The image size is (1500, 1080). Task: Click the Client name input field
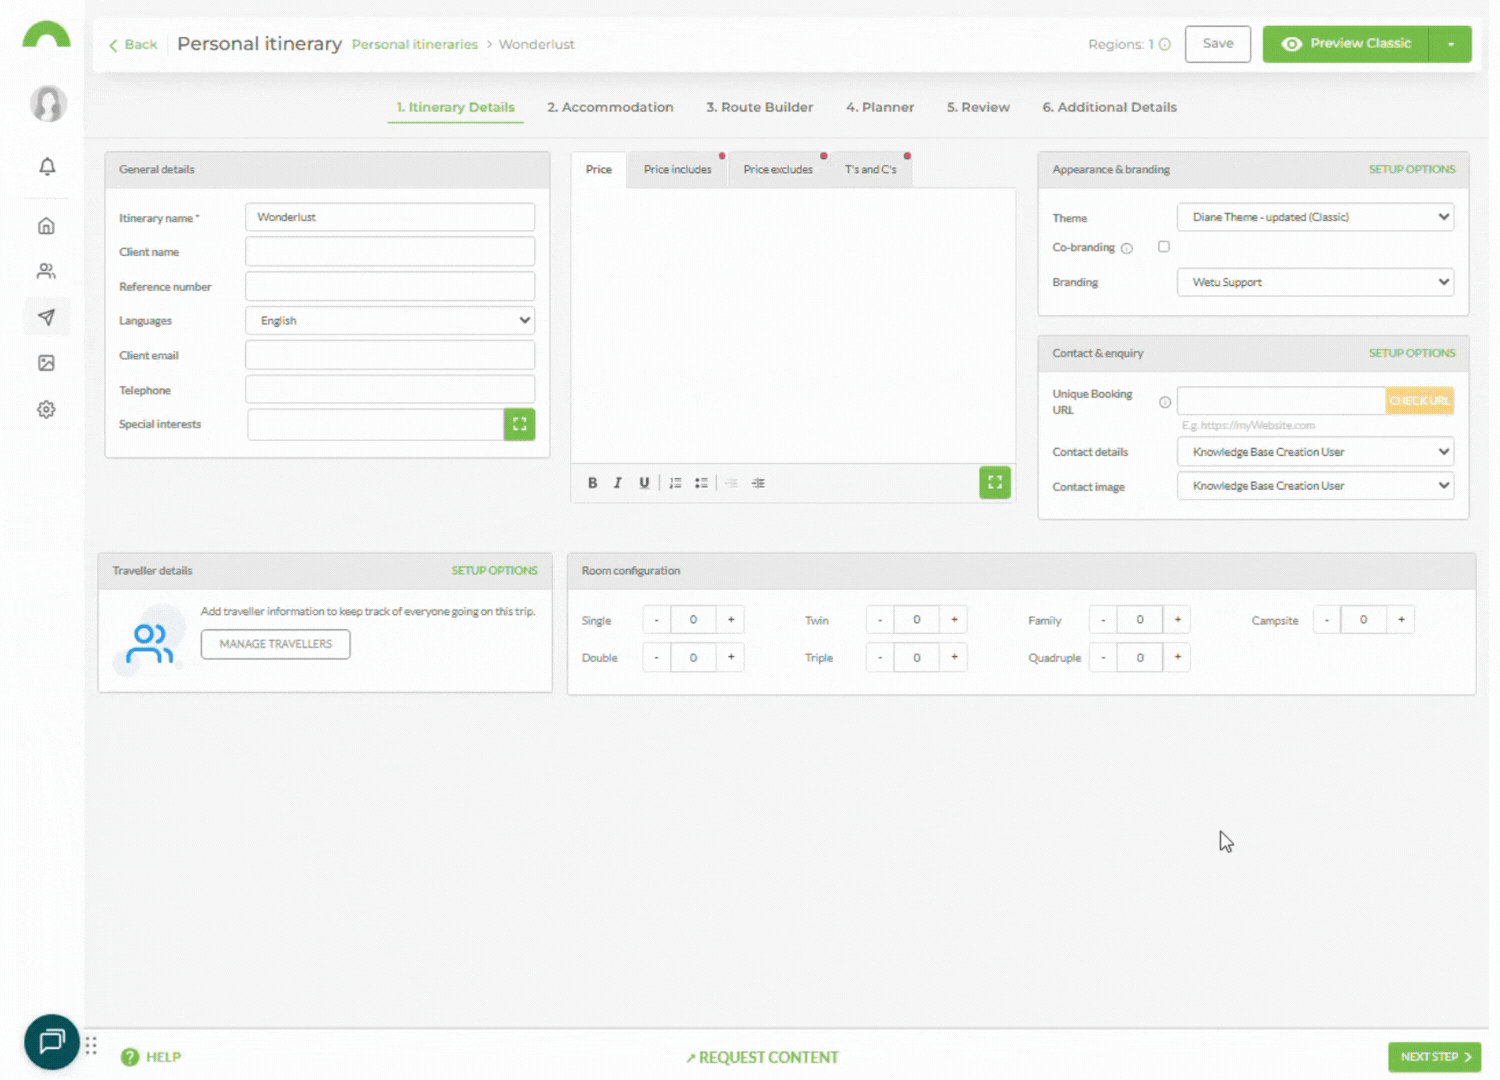point(390,252)
